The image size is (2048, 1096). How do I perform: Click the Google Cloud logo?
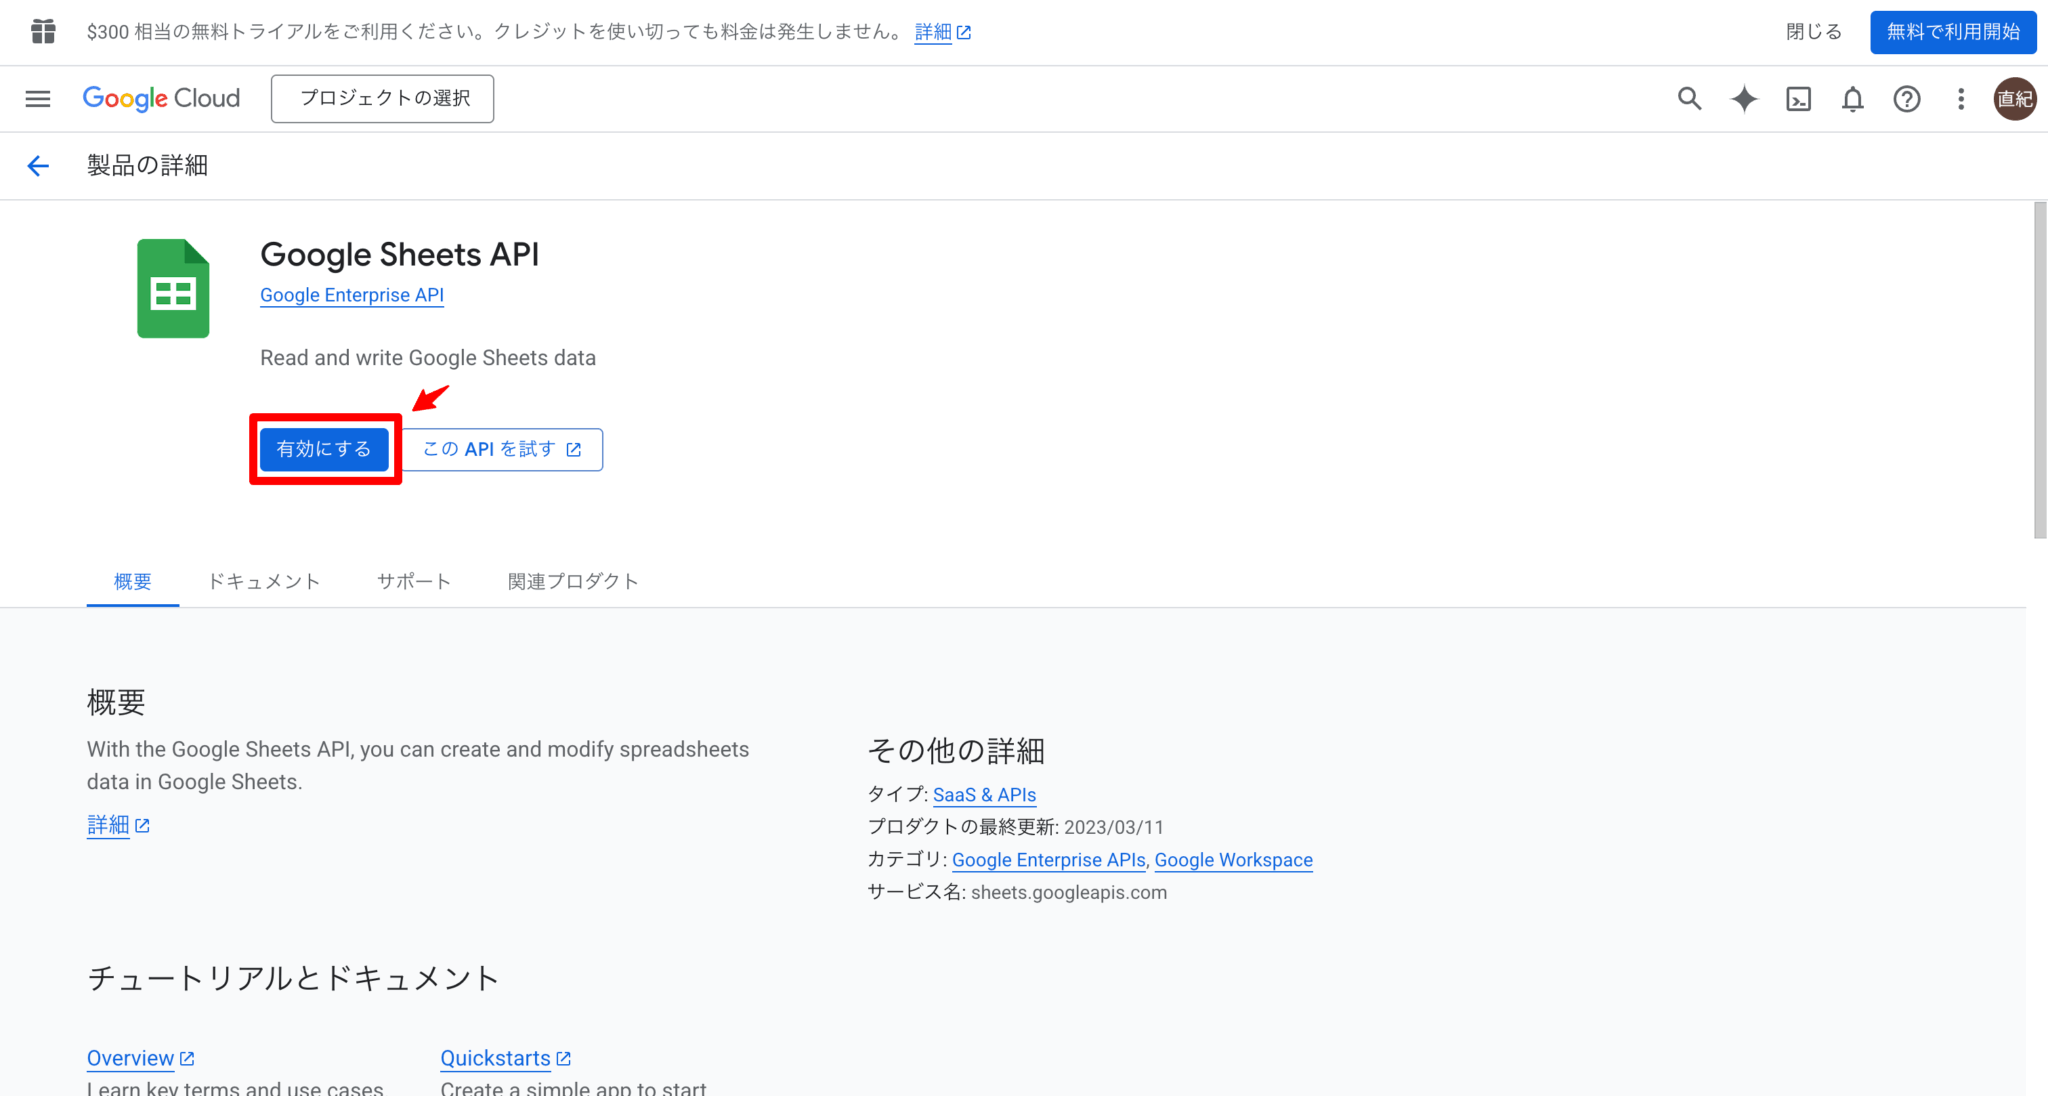160,98
